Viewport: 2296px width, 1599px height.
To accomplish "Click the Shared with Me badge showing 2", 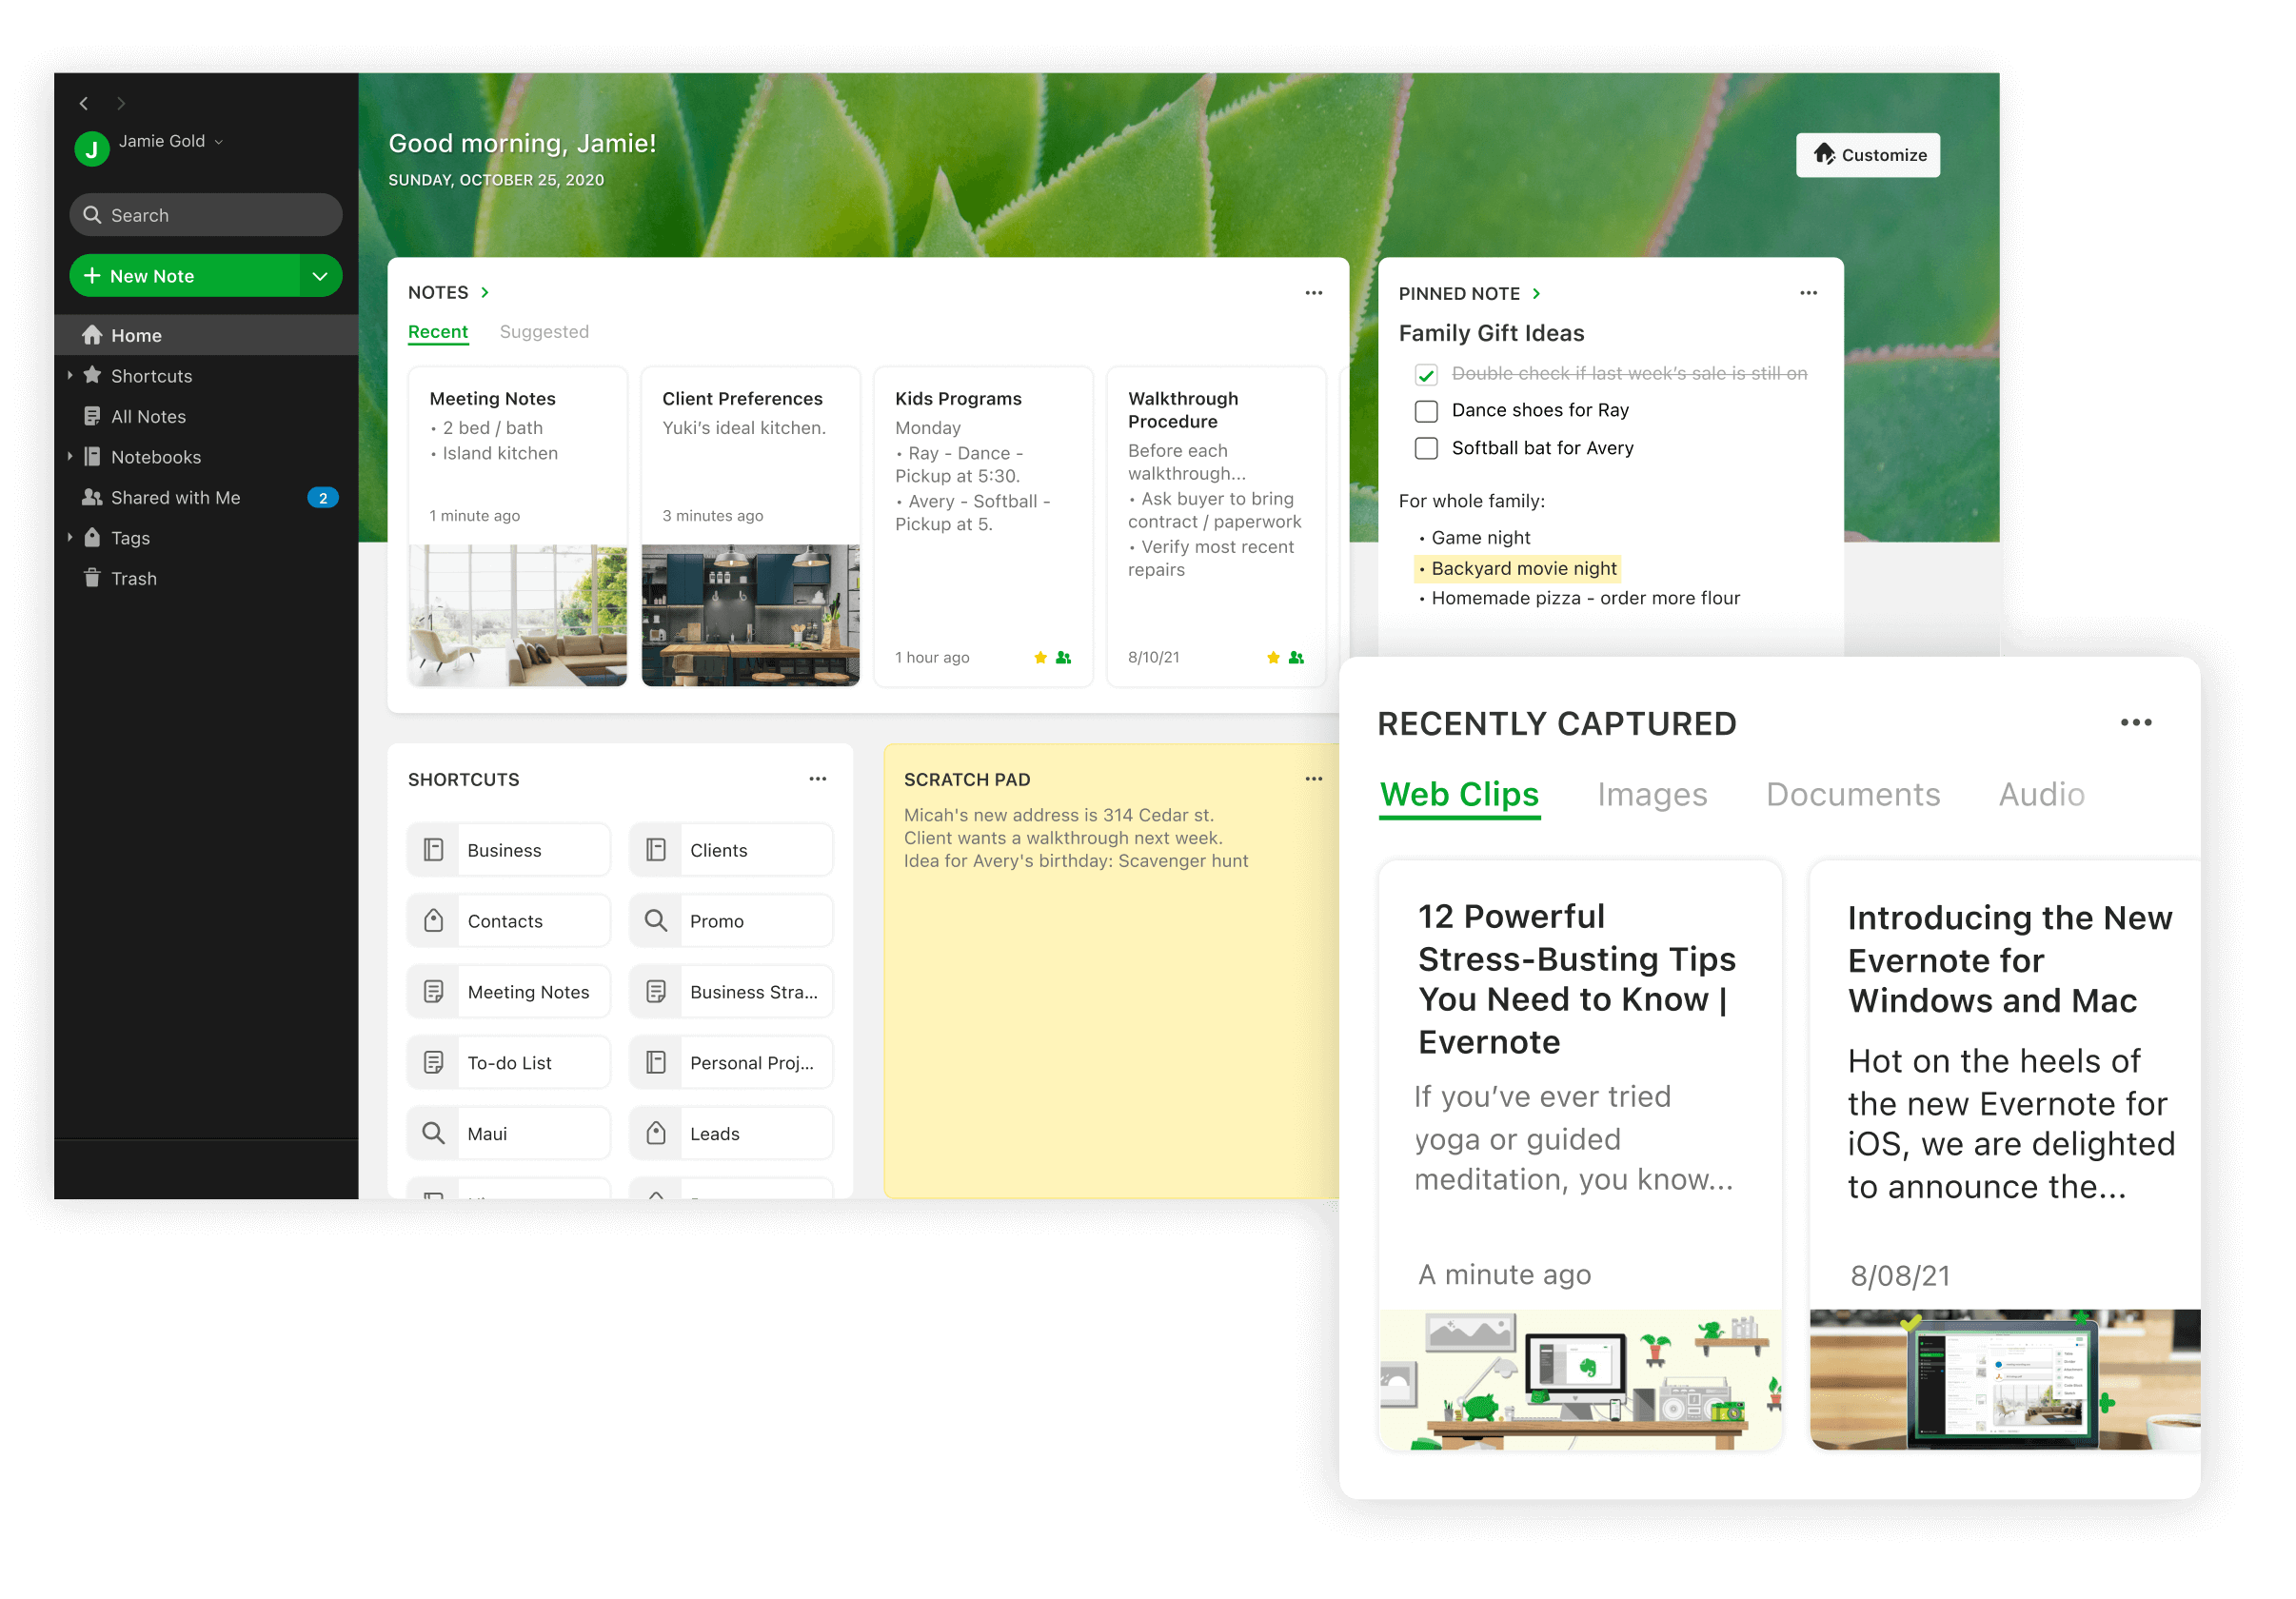I will coord(322,498).
